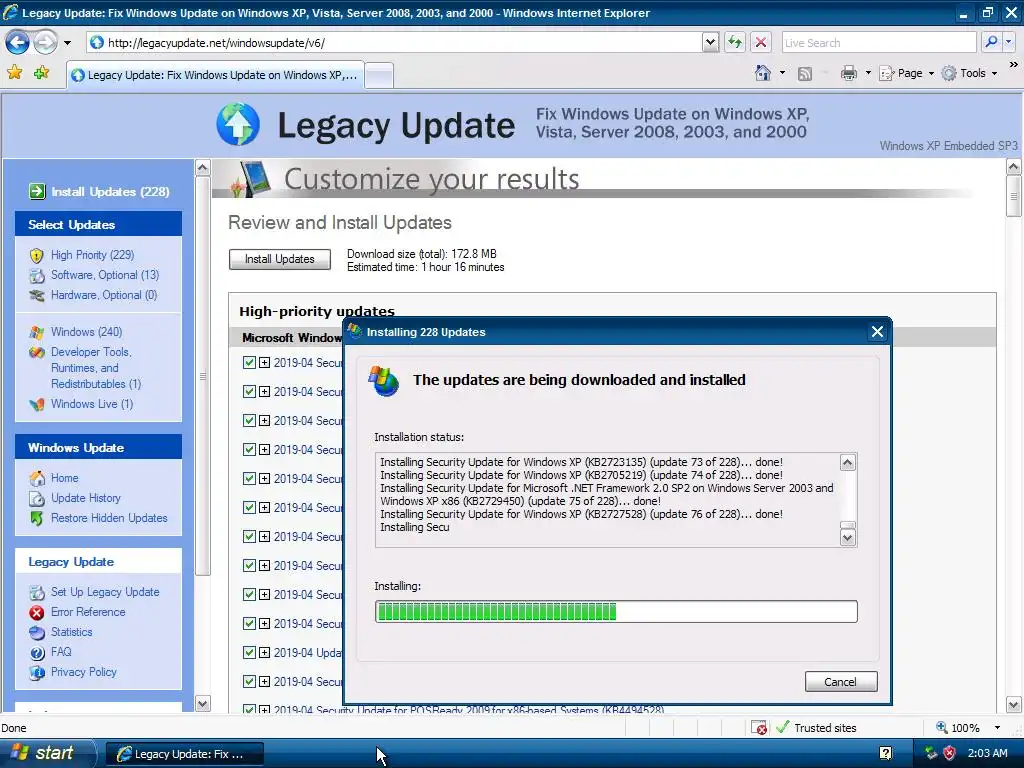Click the Windows Live (1) icon
Screen dimensions: 1024x768
tap(37, 404)
